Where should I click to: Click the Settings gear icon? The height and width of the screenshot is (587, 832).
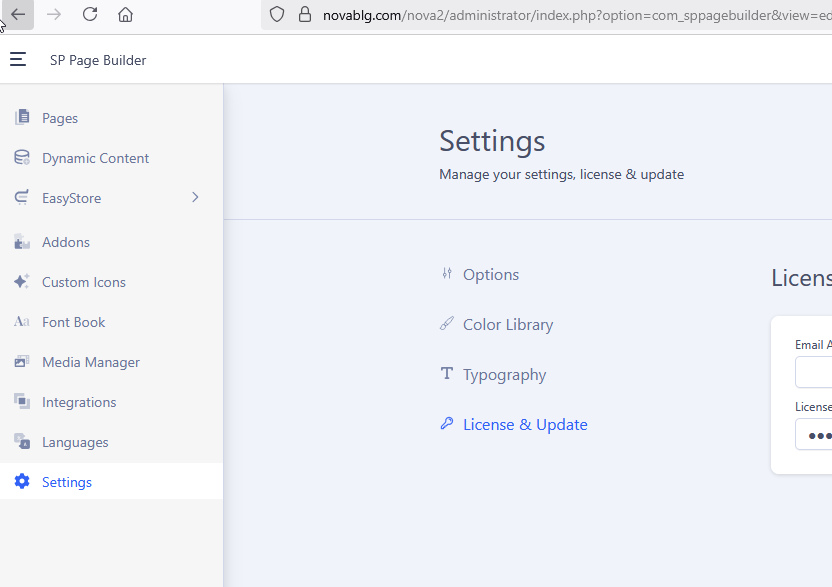[22, 482]
